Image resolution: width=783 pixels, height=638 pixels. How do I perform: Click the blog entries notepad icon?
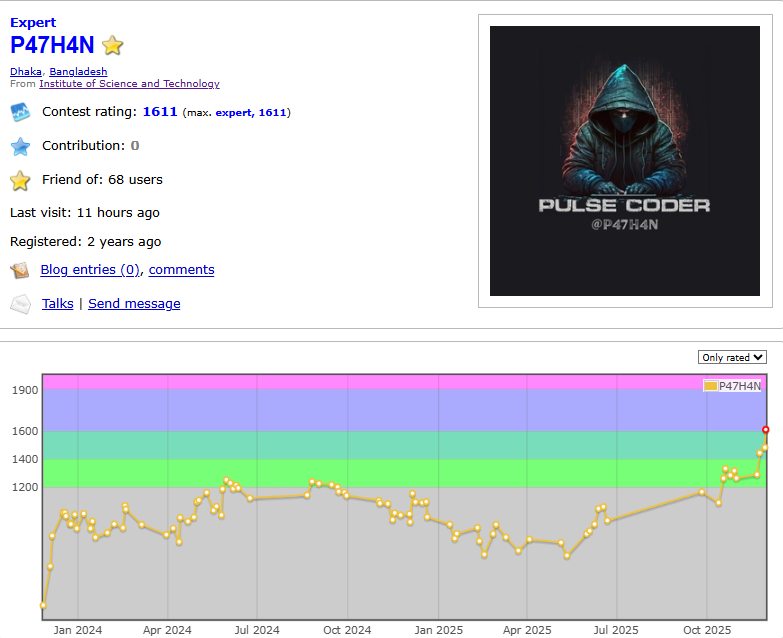tap(20, 271)
